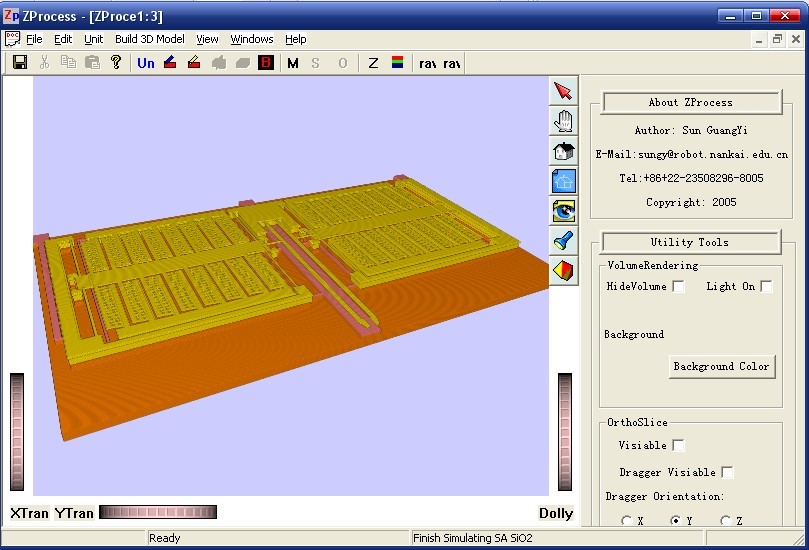Check the Light On option
This screenshot has height=550, width=809.
(x=766, y=287)
